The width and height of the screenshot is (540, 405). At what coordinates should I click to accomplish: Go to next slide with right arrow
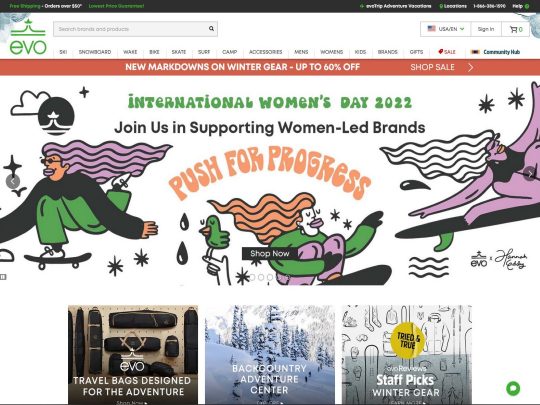(529, 173)
